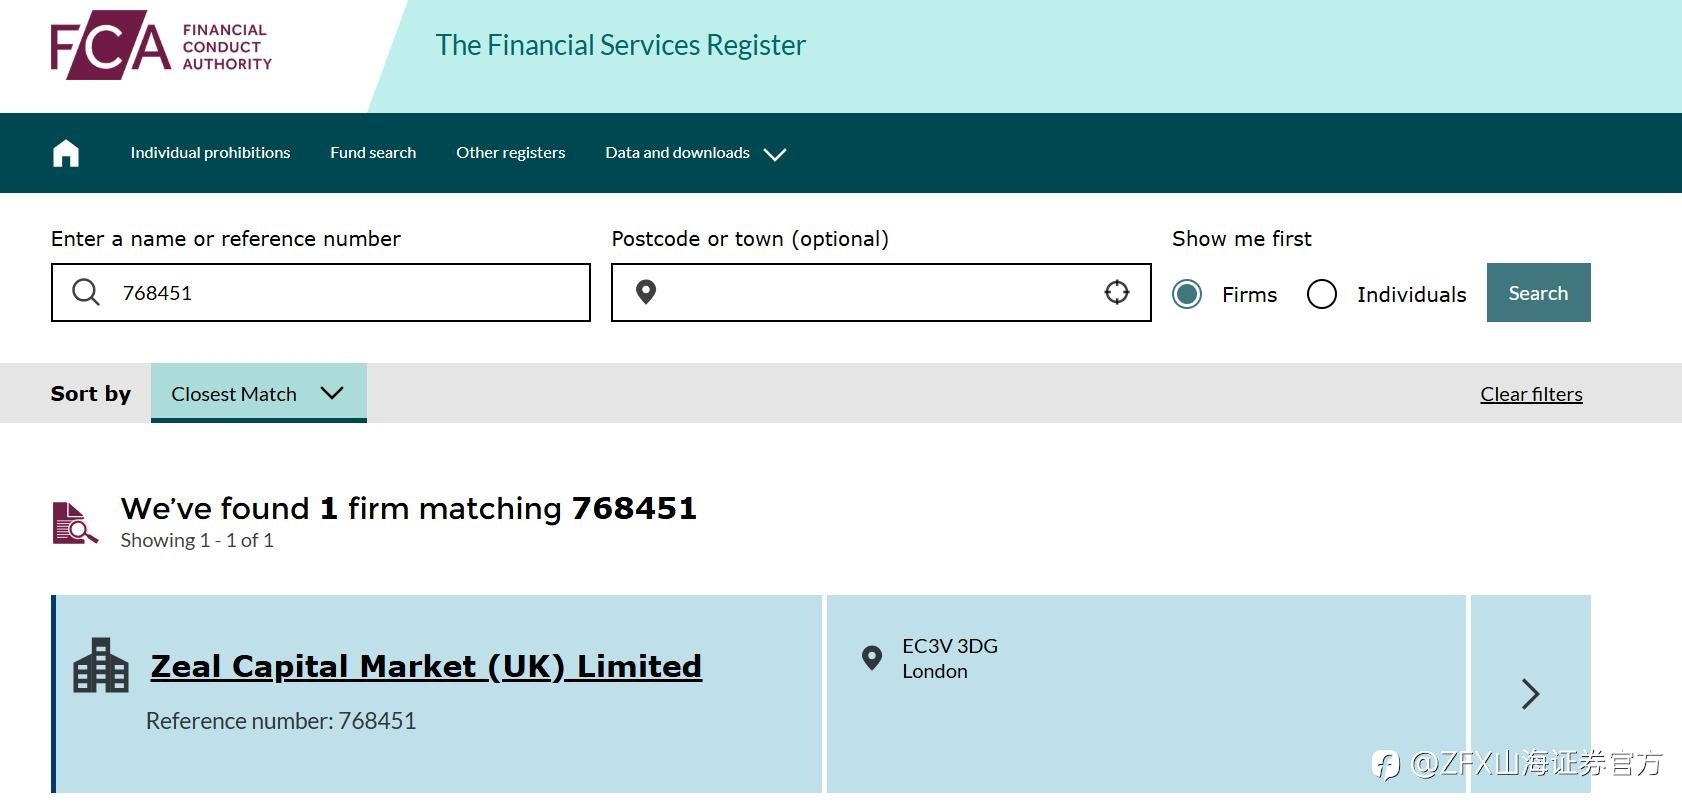The width and height of the screenshot is (1682, 812).
Task: Select the Firms radio button
Action: click(x=1187, y=294)
